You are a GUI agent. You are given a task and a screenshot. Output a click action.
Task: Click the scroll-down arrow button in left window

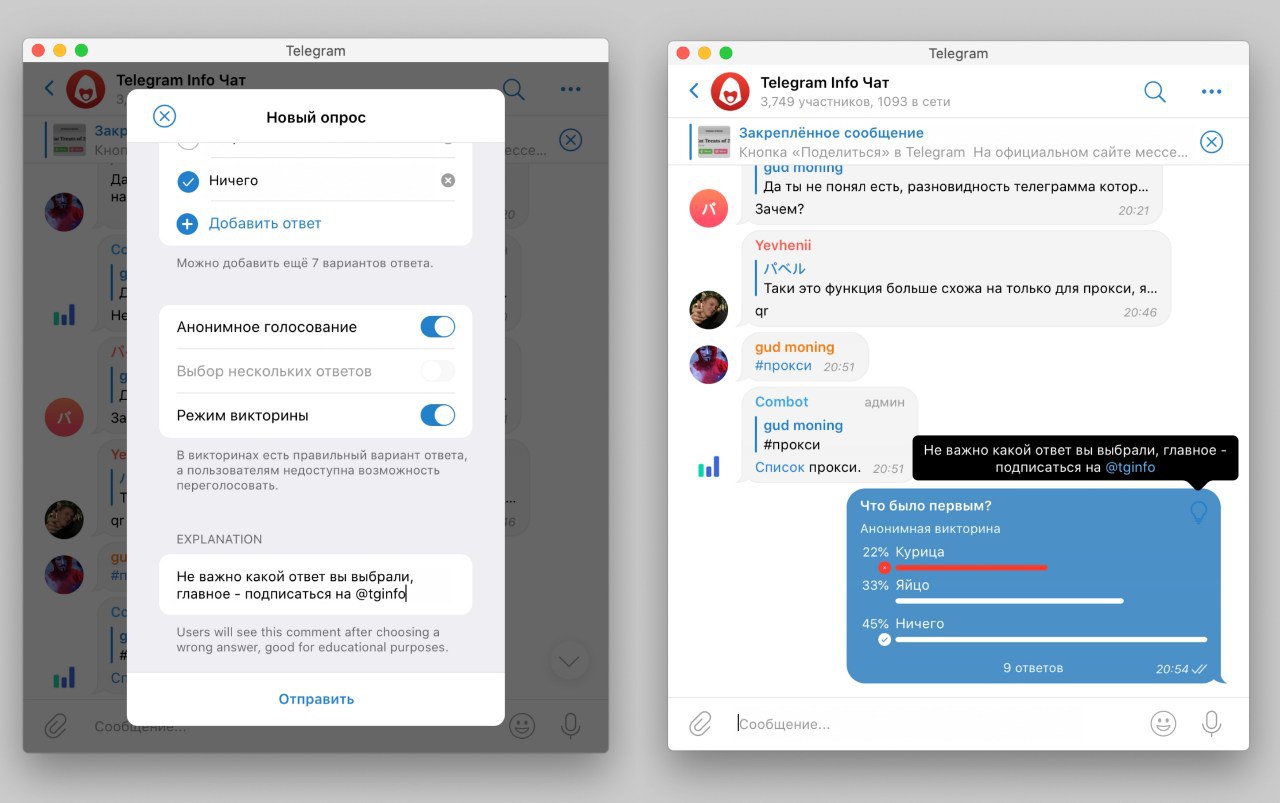pos(570,661)
